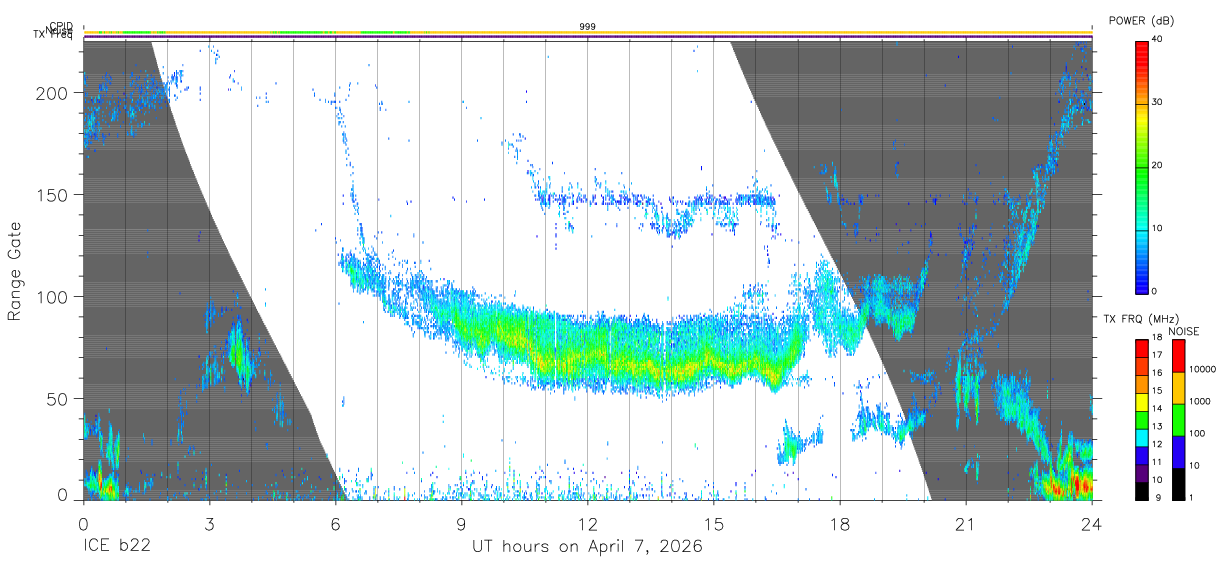Image resolution: width=1228 pixels, height=567 pixels.
Task: Click the '30' label on POWER scale
Action: 1158,102
